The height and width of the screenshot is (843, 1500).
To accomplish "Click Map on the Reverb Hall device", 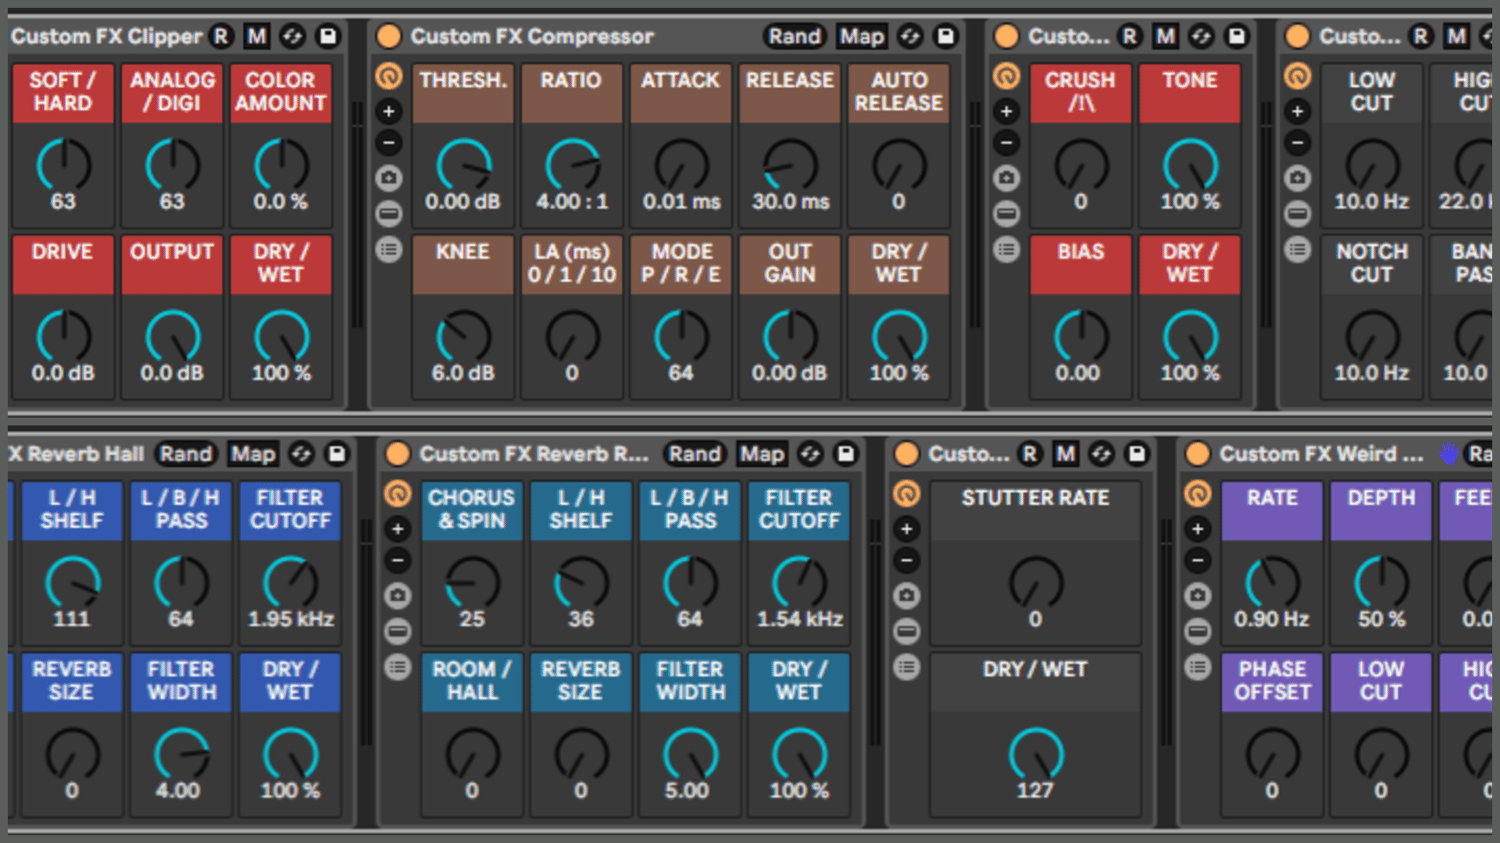I will click(x=253, y=454).
